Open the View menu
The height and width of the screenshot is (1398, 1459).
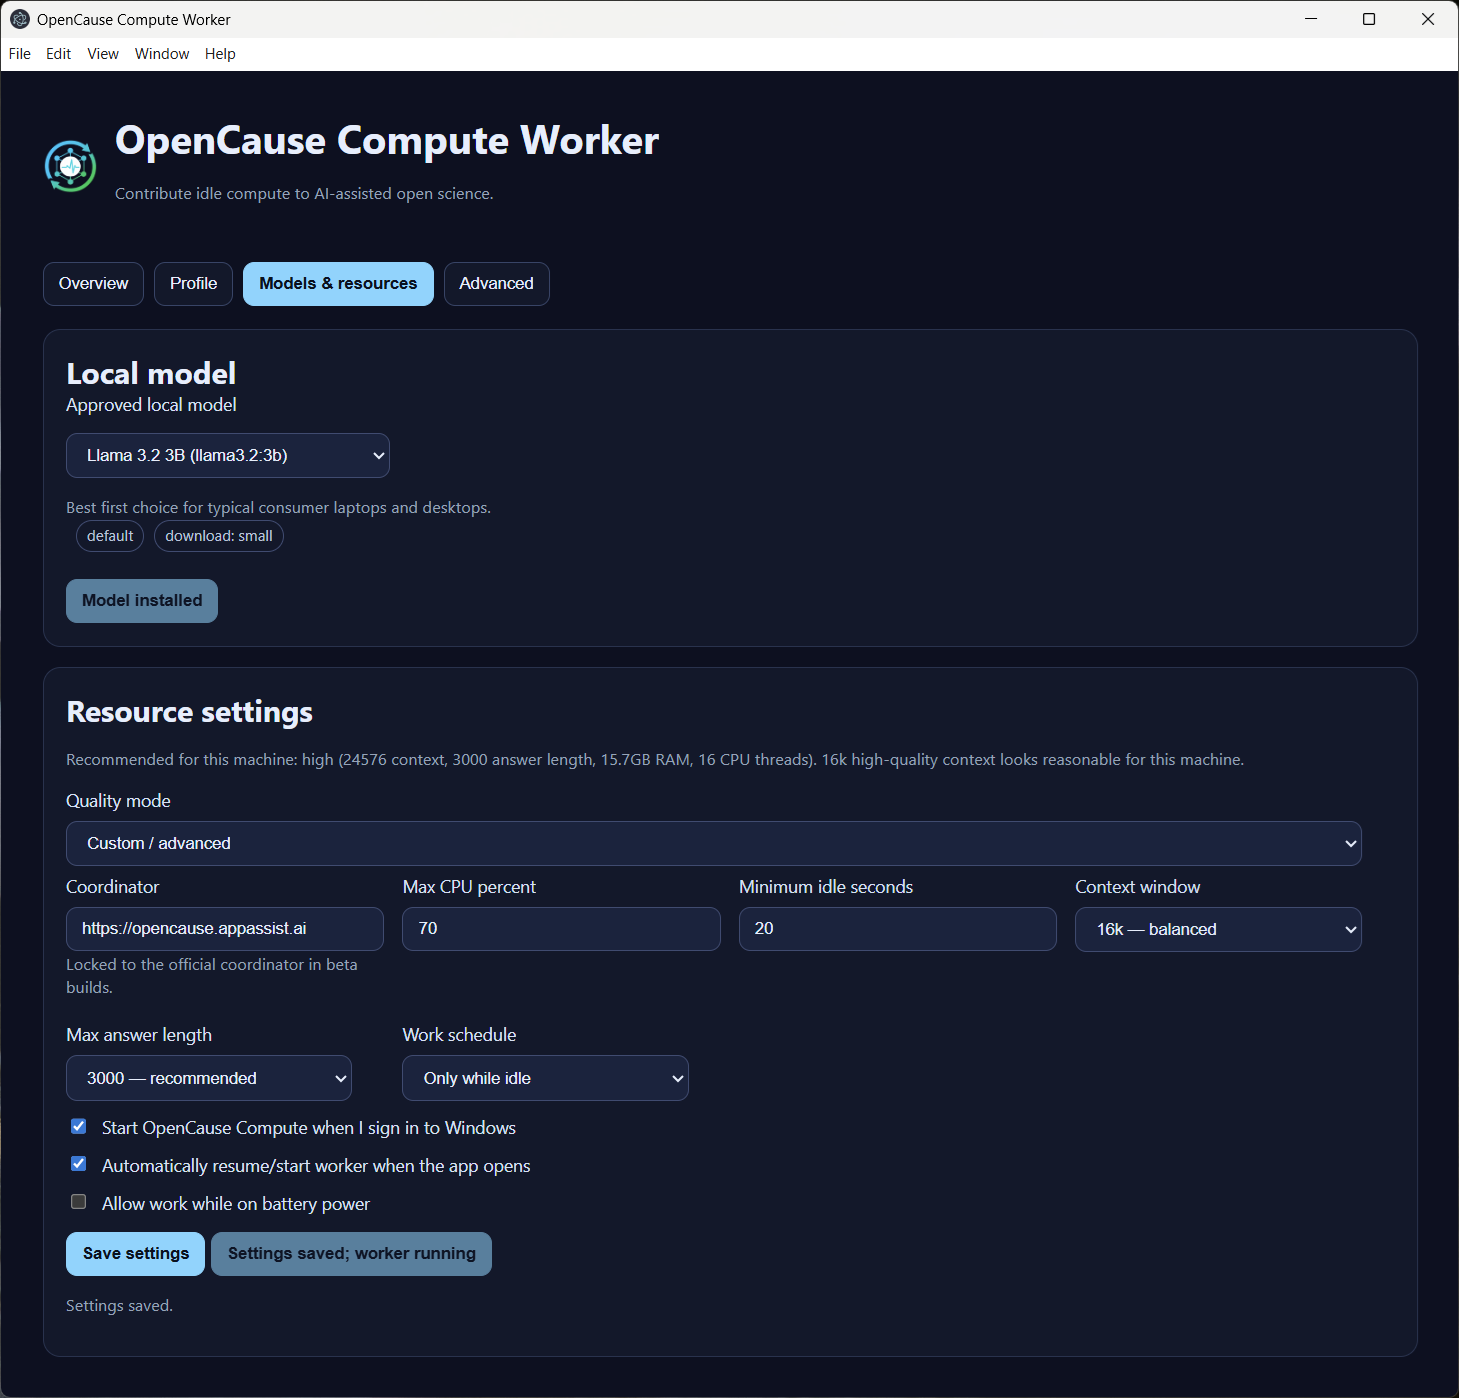click(103, 54)
